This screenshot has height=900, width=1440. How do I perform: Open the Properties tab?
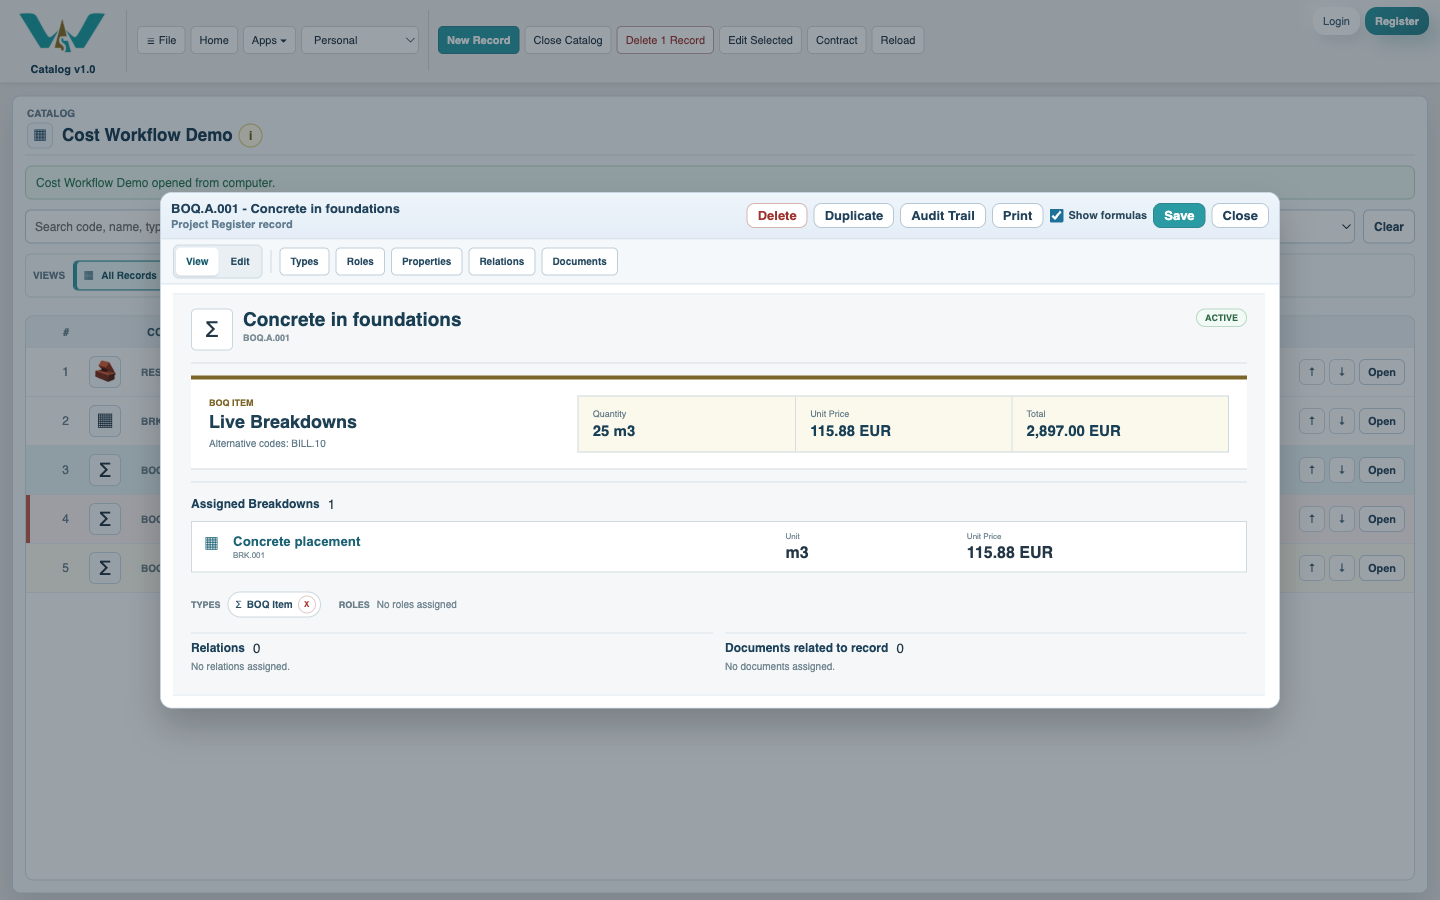click(427, 262)
